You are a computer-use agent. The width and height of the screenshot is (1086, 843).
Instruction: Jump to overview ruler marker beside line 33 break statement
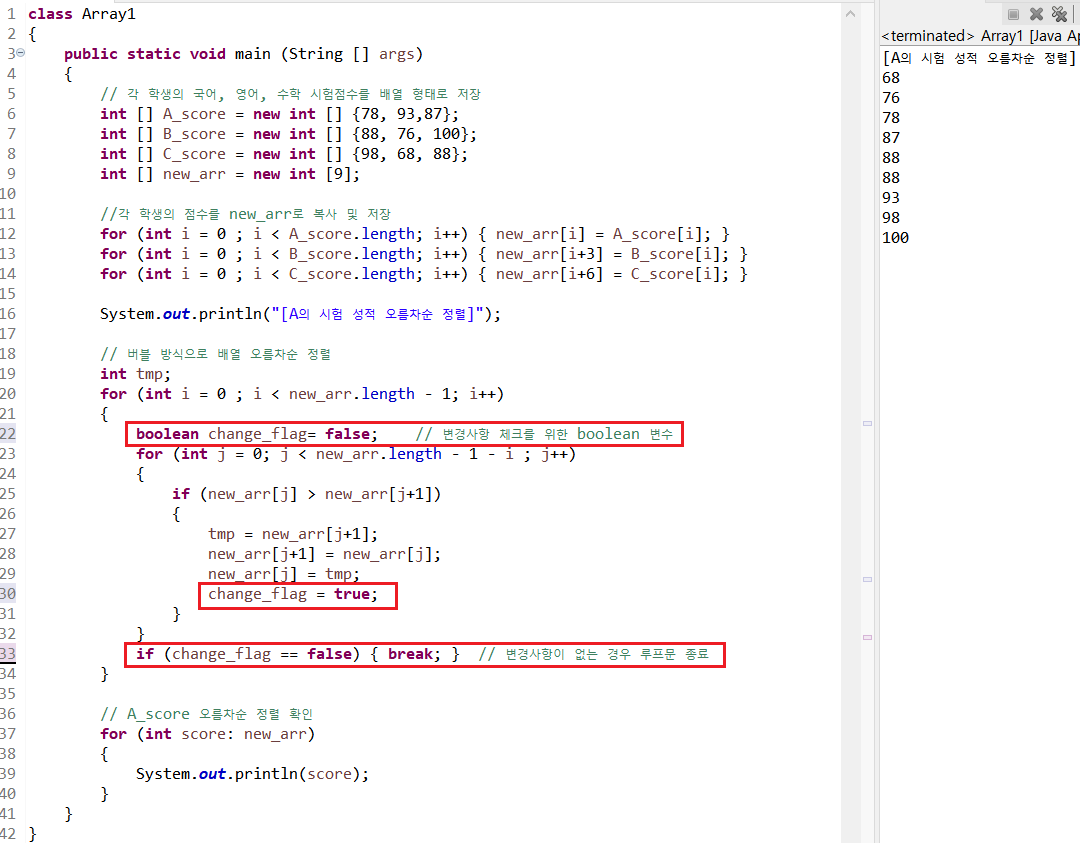[867, 637]
